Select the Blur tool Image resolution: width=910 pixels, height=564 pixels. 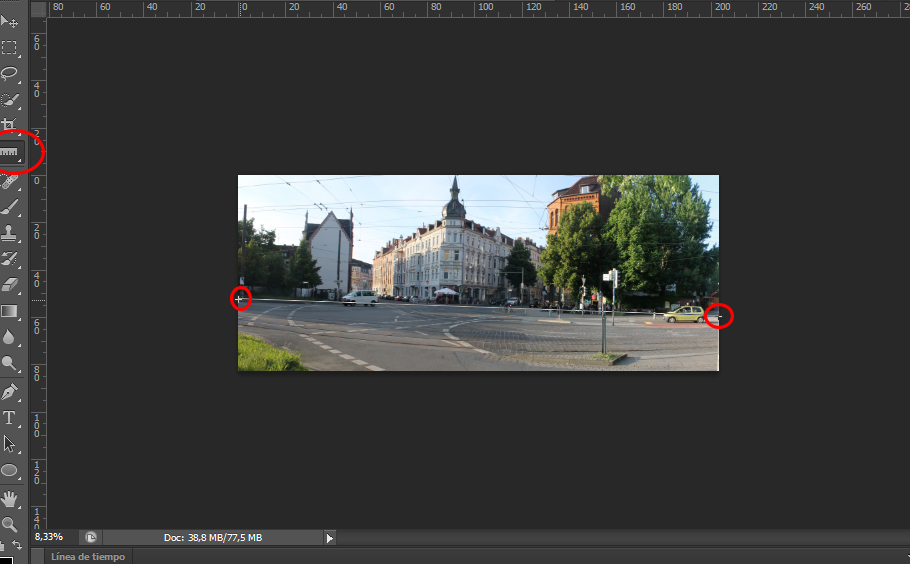point(10,337)
